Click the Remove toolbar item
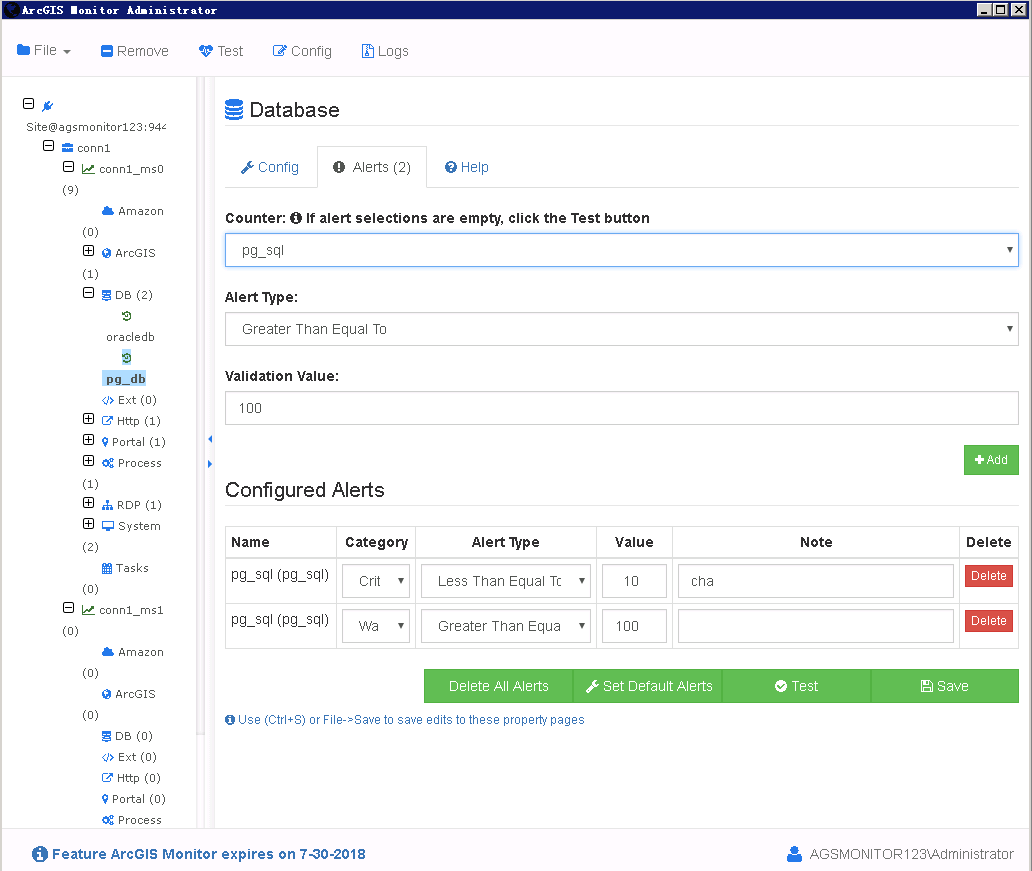This screenshot has height=871, width=1032. (134, 51)
